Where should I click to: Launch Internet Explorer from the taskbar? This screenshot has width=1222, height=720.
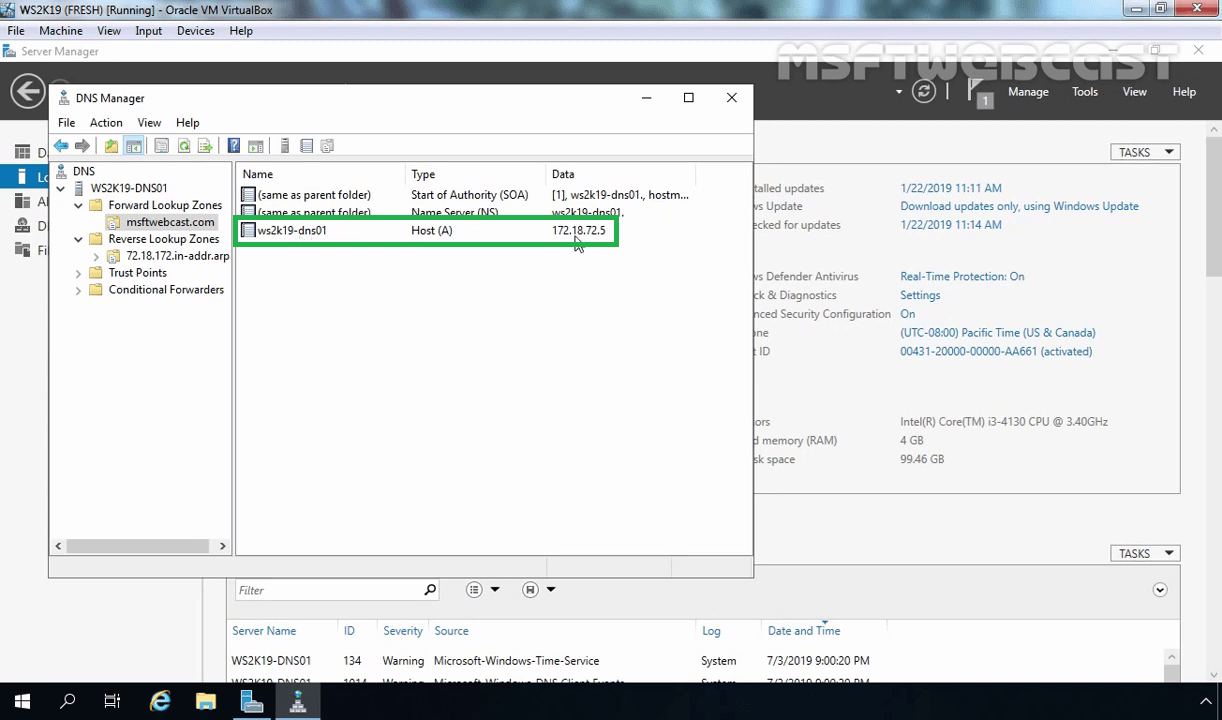pos(160,702)
